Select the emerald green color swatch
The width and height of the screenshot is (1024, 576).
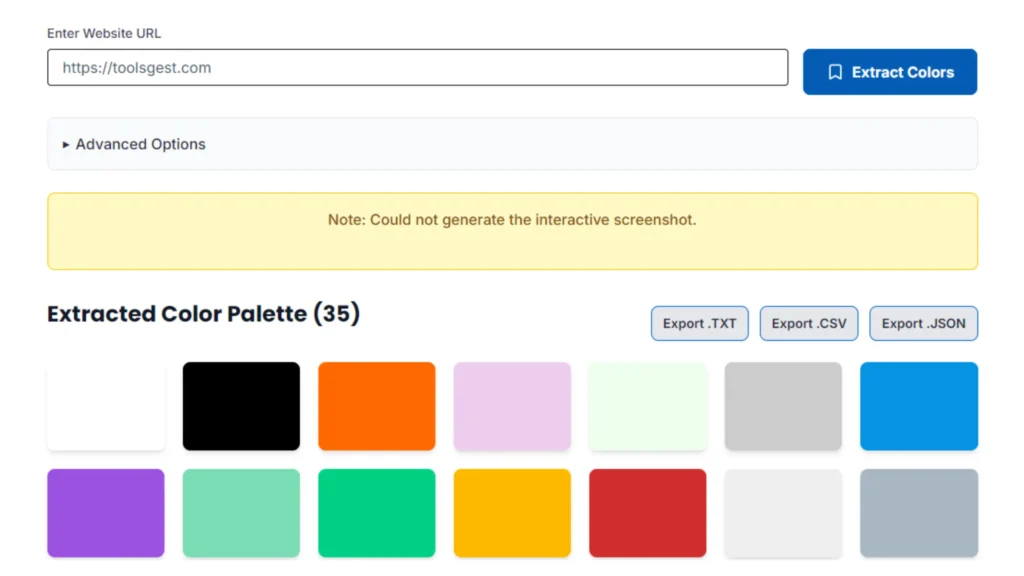tap(377, 513)
